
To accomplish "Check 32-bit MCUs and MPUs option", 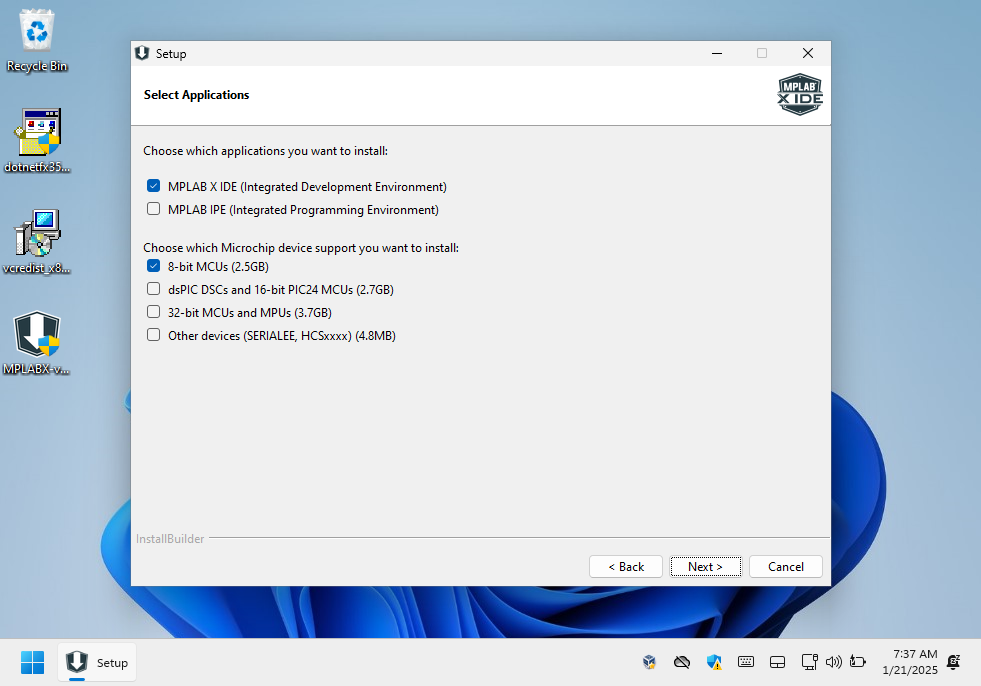I will pos(153,312).
